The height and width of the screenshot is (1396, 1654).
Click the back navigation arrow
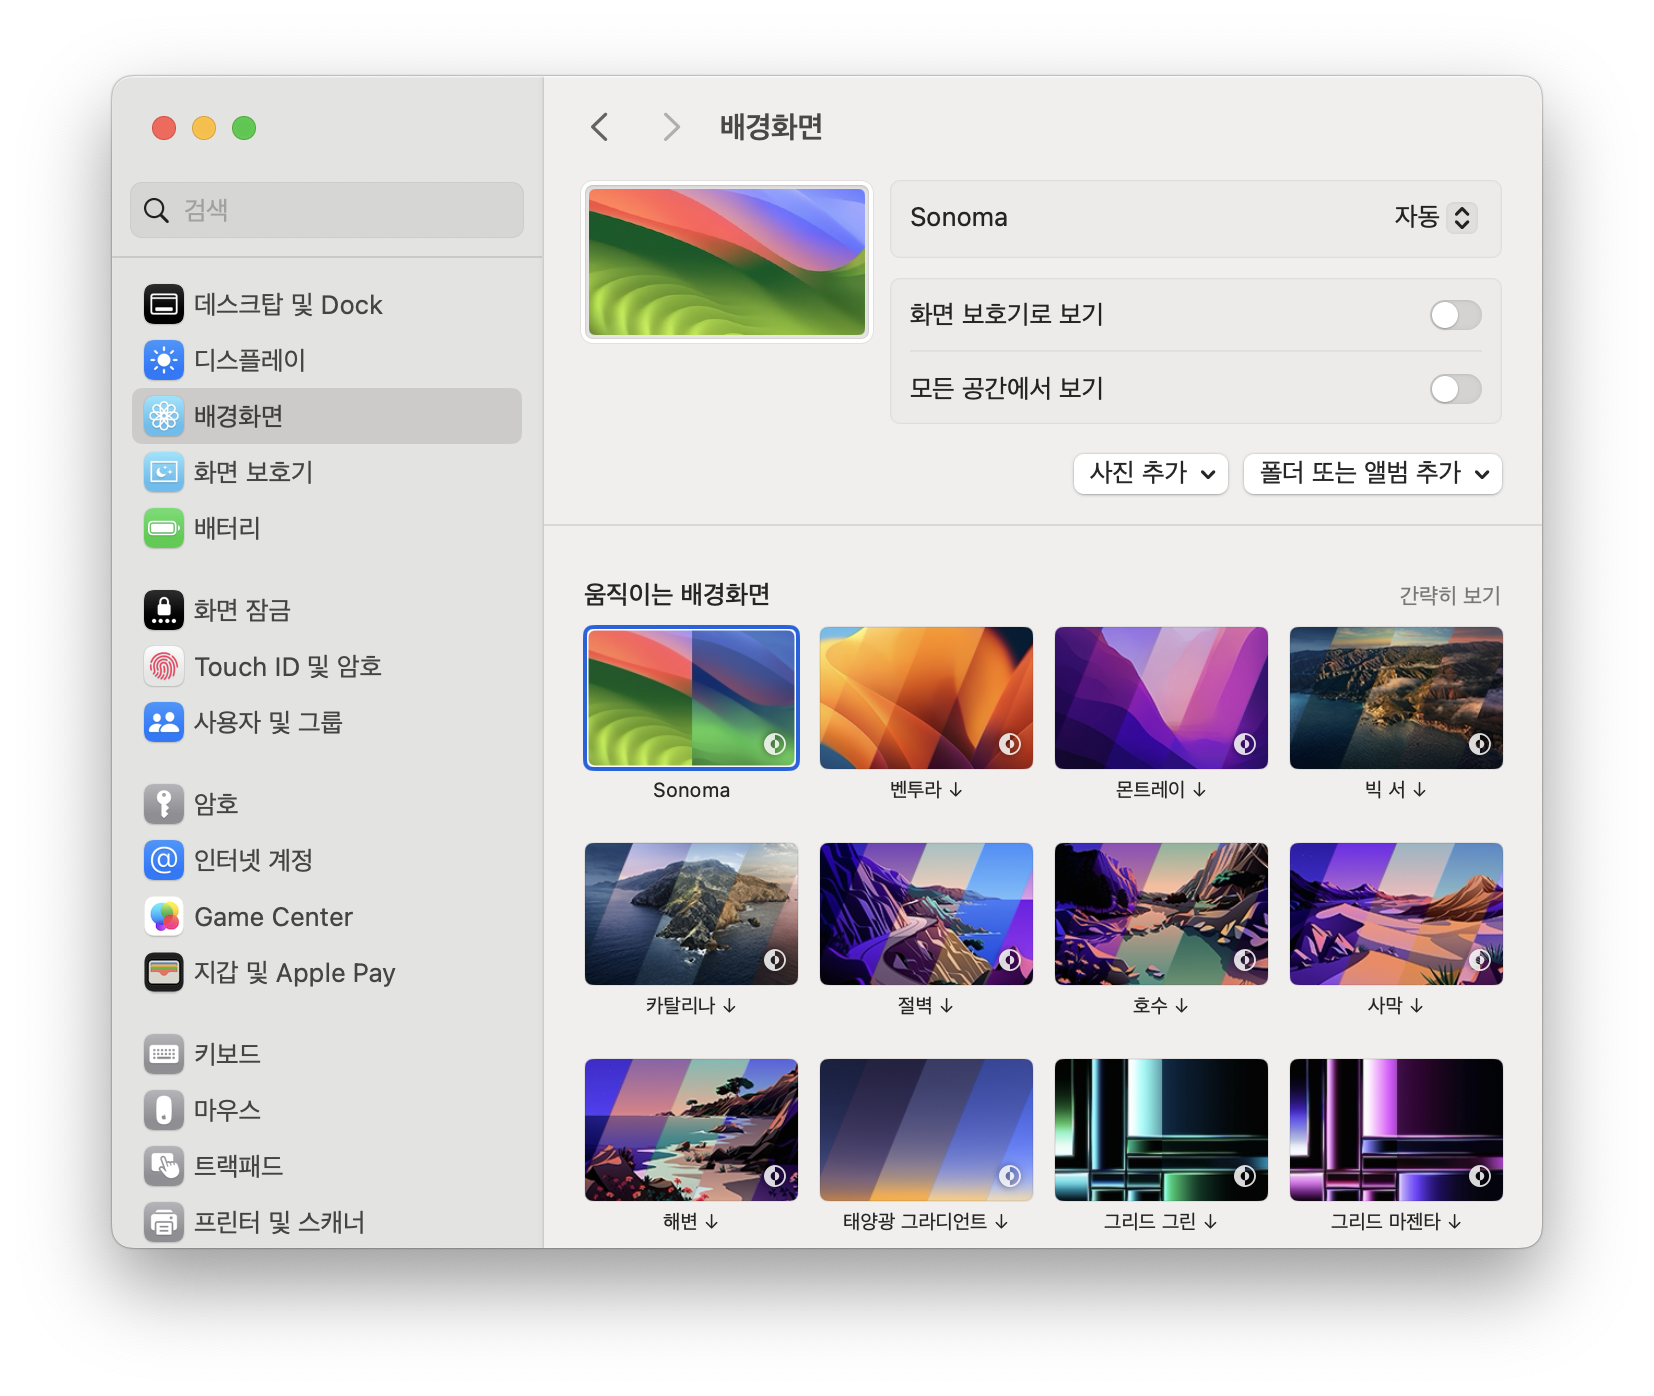(600, 127)
